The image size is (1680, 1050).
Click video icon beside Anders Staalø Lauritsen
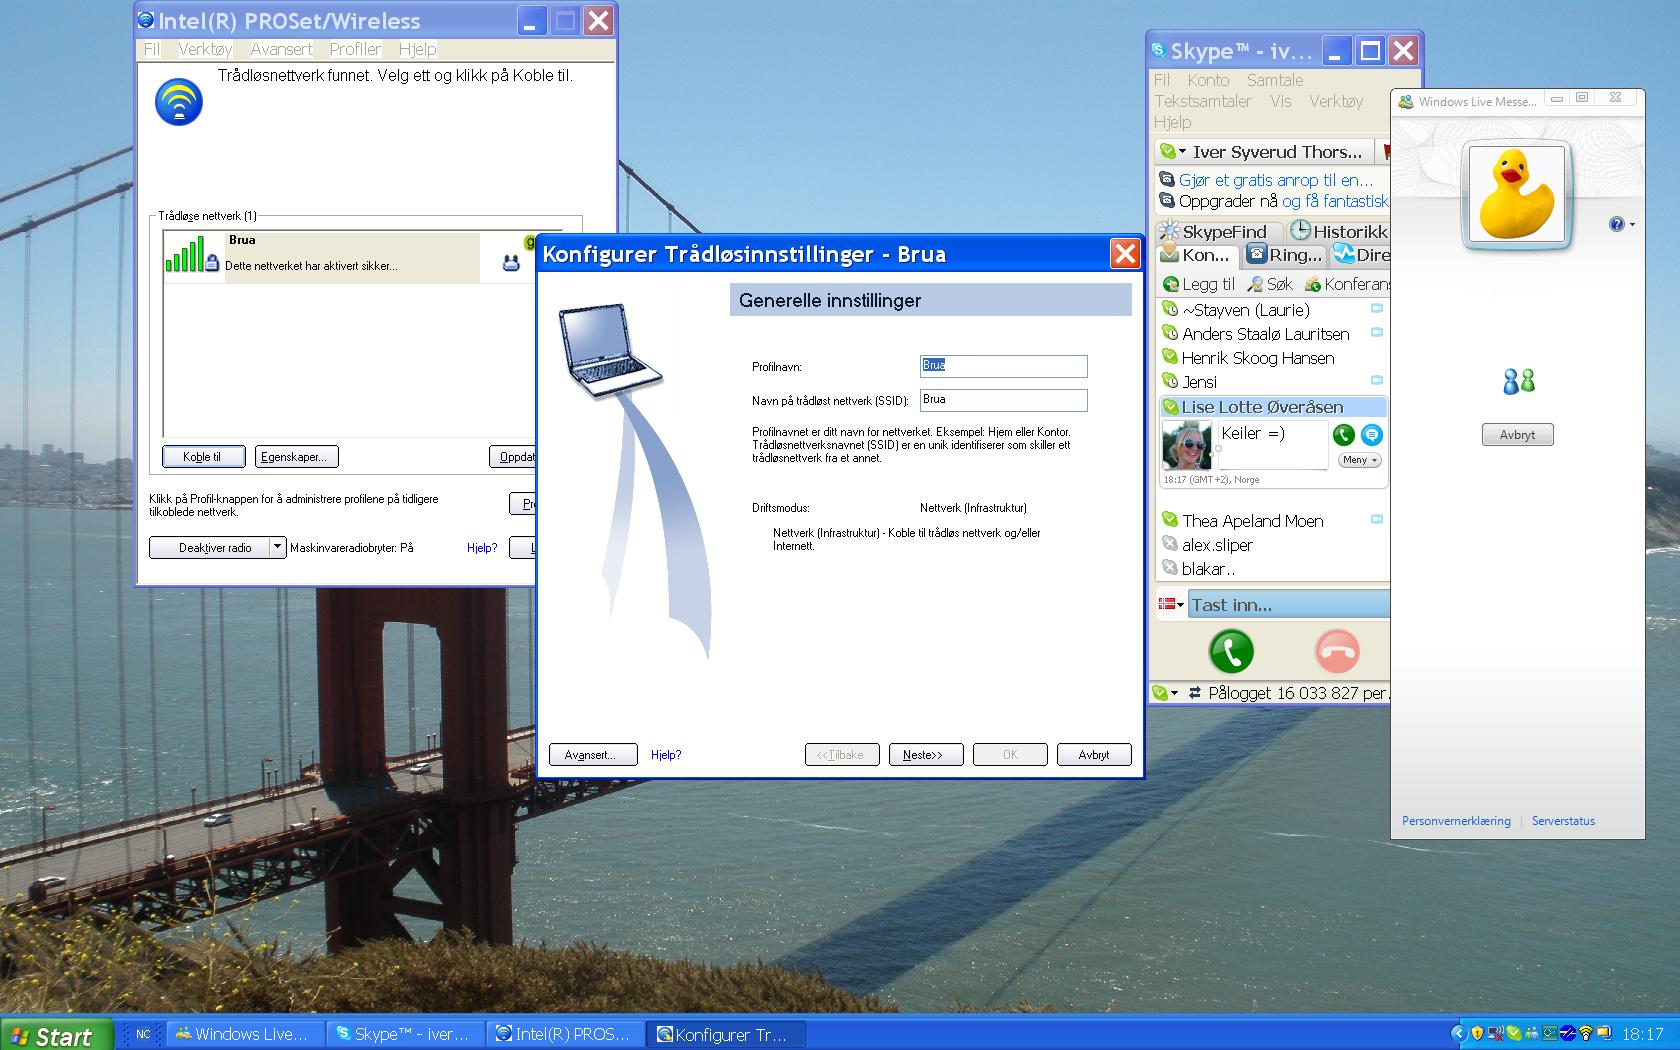pyautogui.click(x=1377, y=333)
